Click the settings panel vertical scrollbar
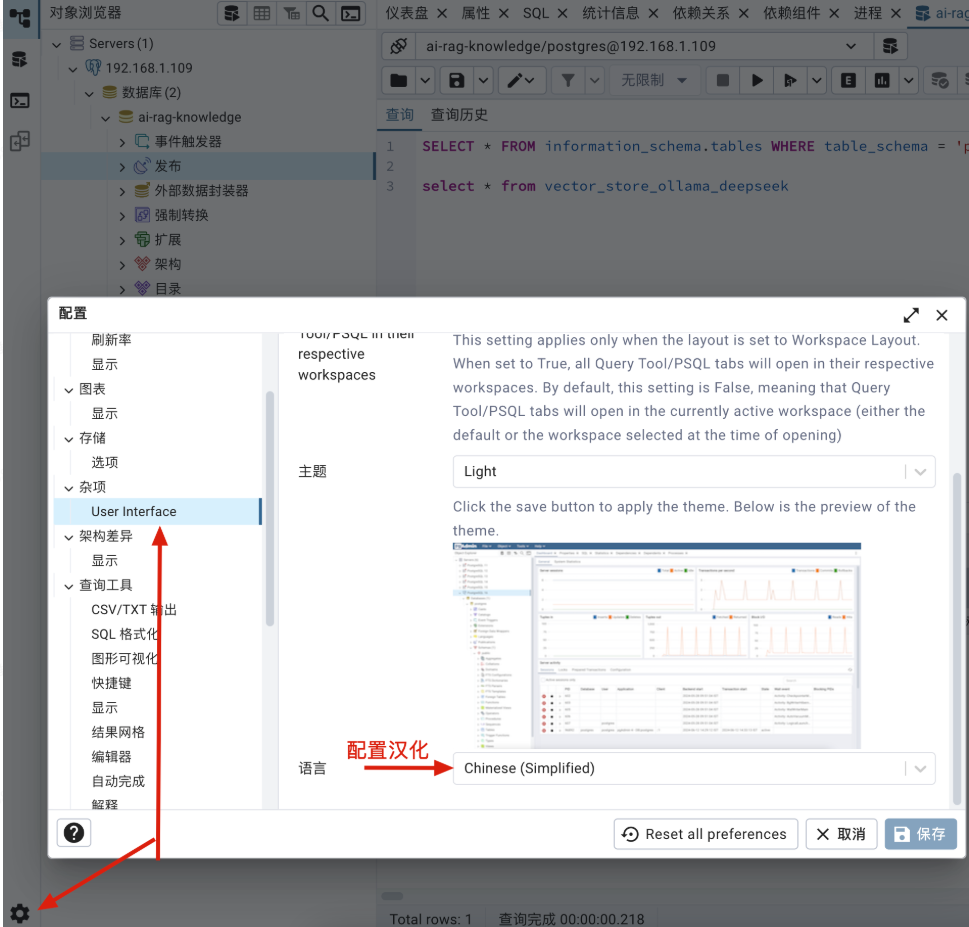Screen dimensions: 969x927 point(957,638)
